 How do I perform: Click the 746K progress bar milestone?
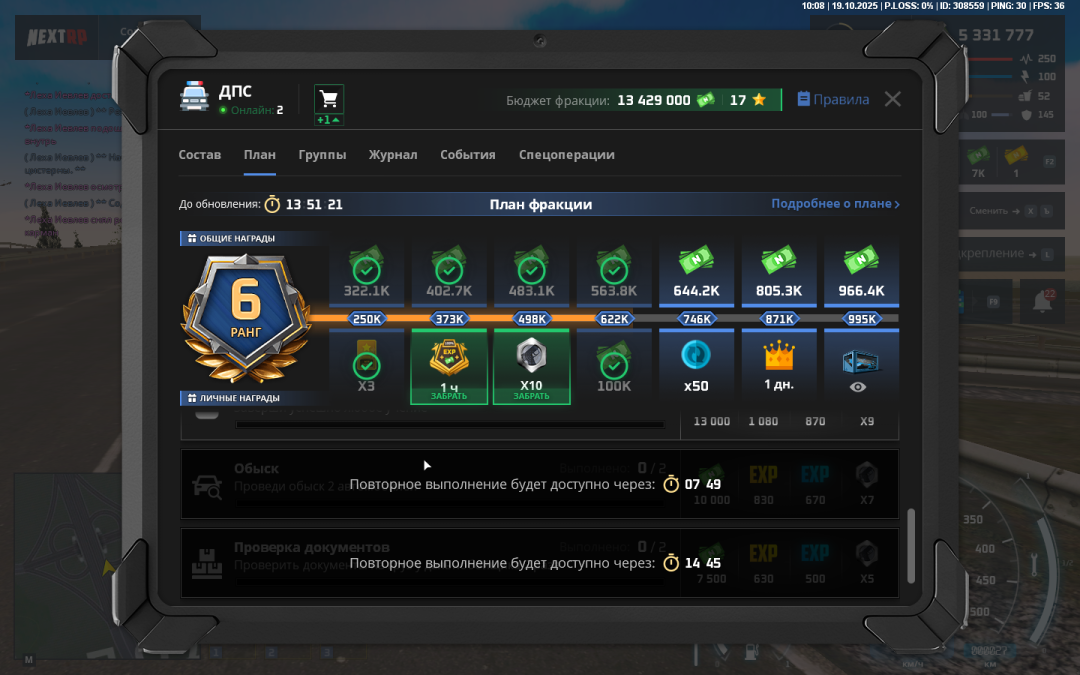pos(696,319)
